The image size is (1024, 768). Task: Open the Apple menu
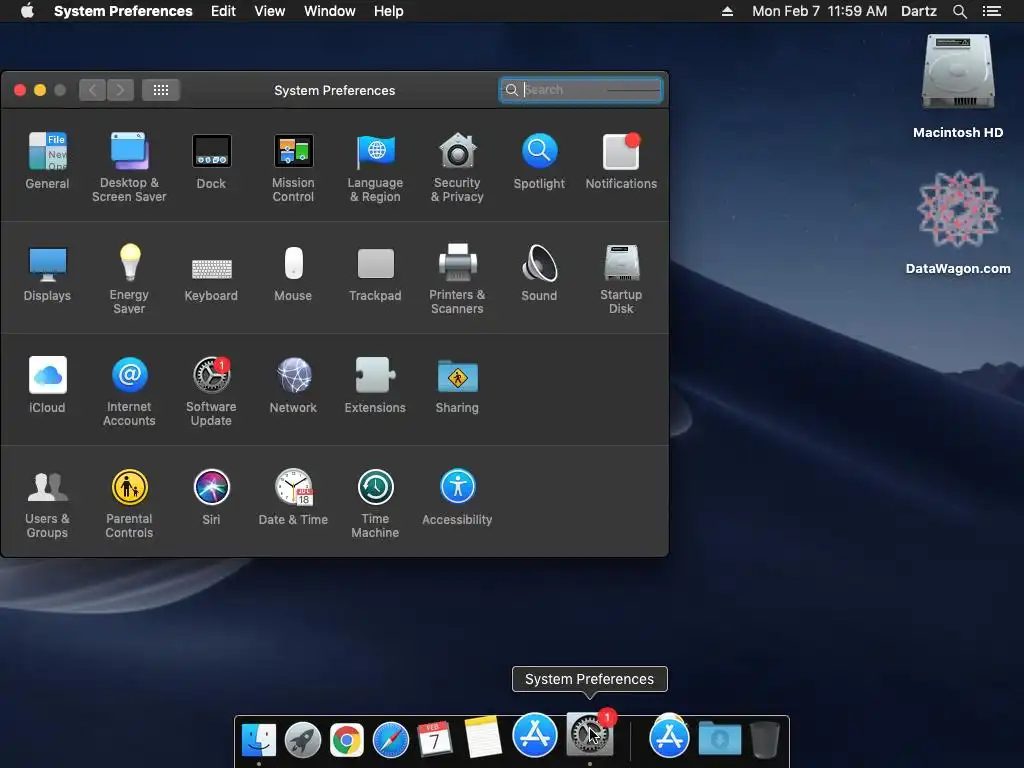(27, 11)
